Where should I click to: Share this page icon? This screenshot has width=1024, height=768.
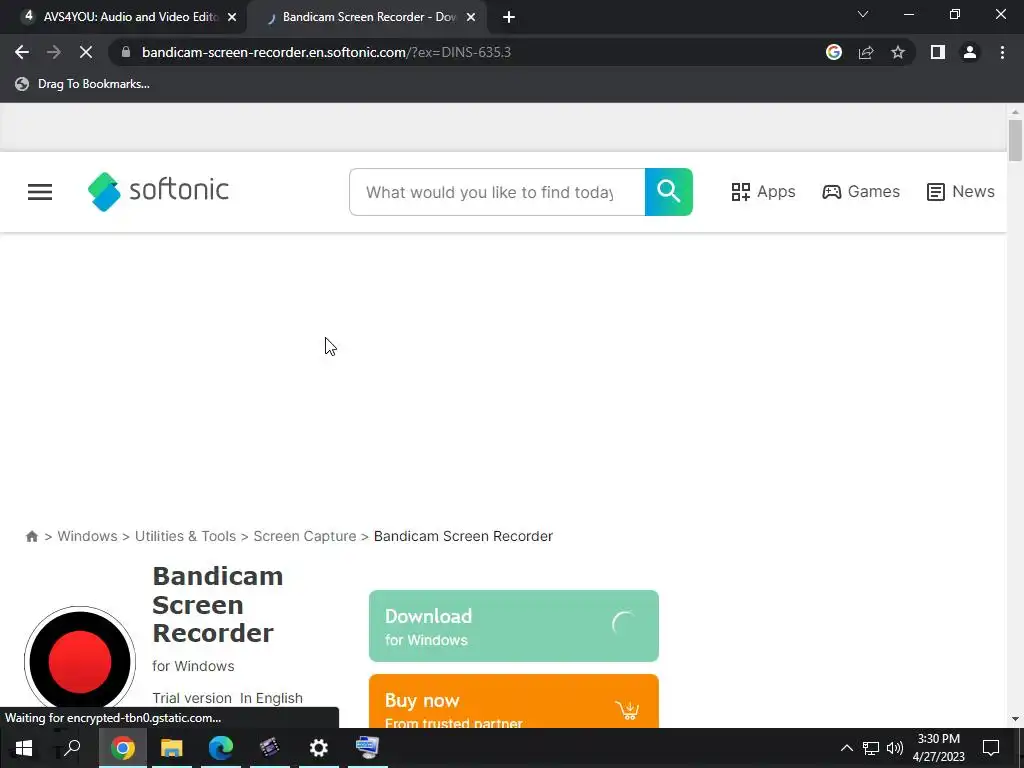pyautogui.click(x=866, y=52)
